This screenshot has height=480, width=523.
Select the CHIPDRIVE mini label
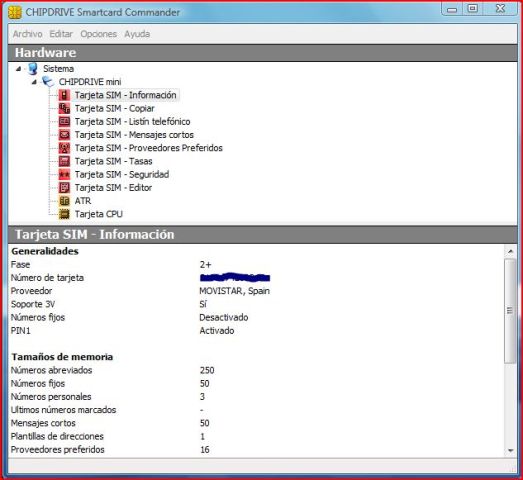point(90,82)
